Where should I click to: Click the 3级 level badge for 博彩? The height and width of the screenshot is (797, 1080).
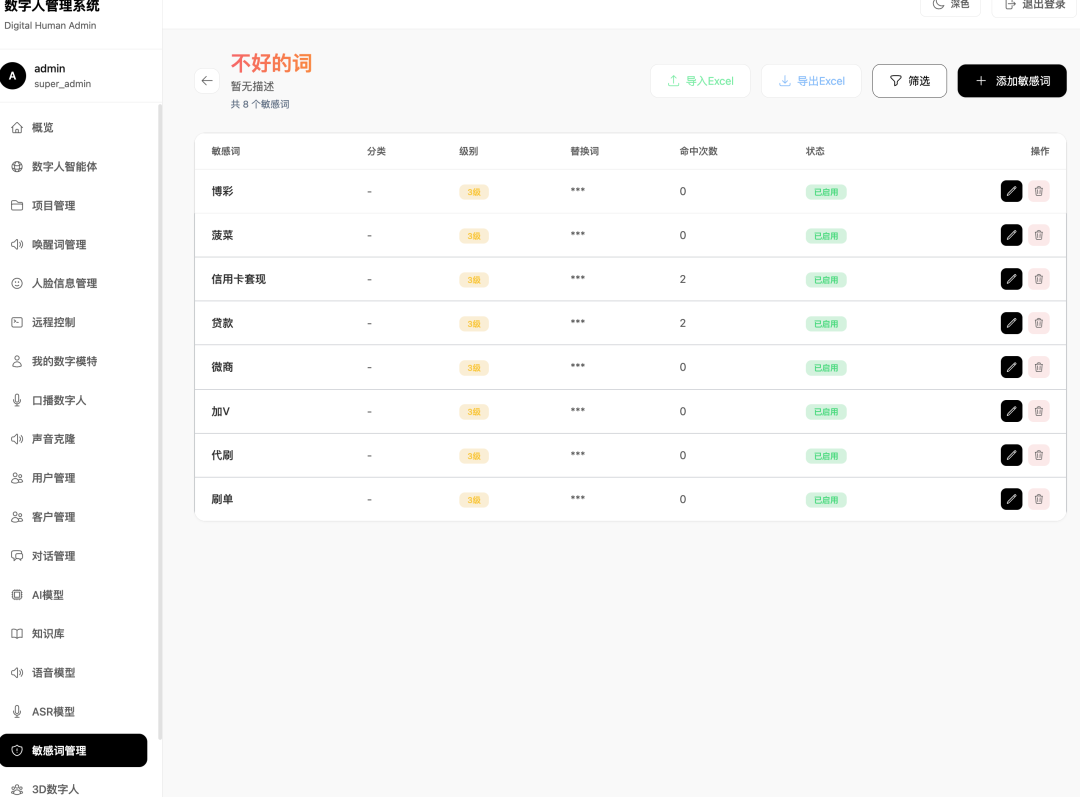(x=474, y=192)
